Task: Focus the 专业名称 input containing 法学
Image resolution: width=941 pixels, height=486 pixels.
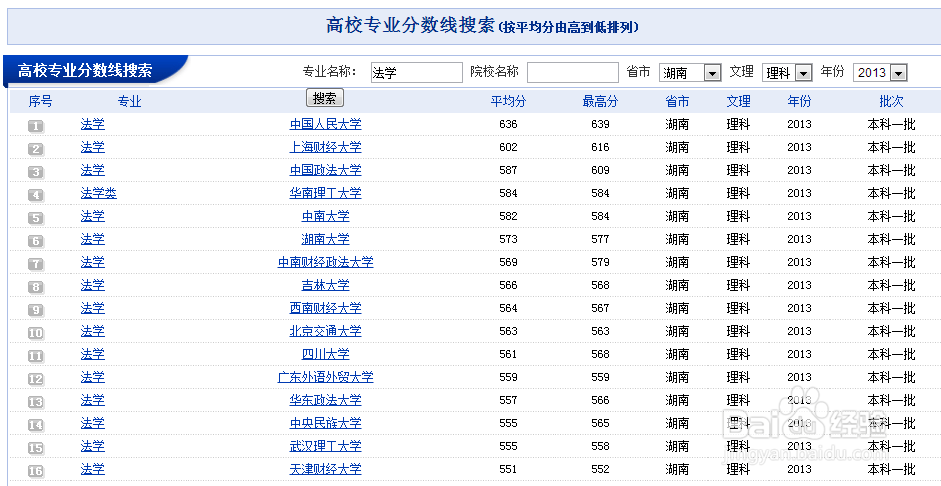Action: click(x=416, y=73)
